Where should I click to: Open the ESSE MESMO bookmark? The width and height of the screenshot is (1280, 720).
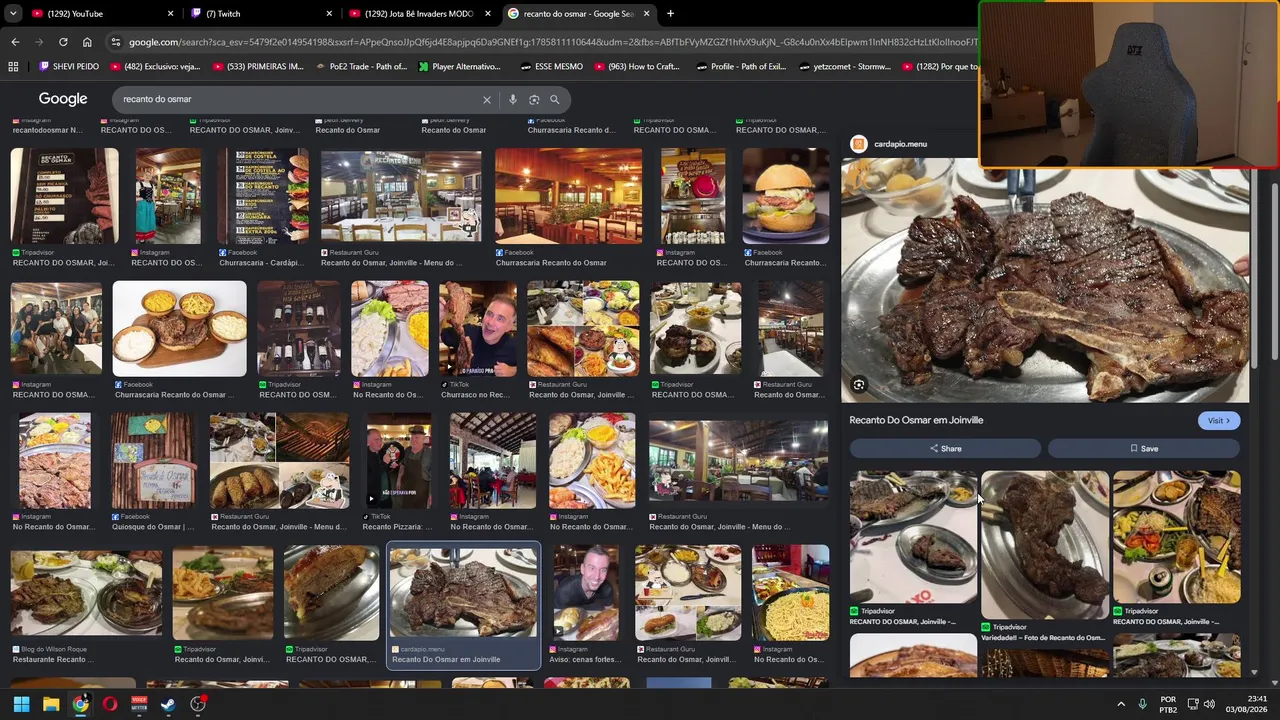[x=551, y=67]
